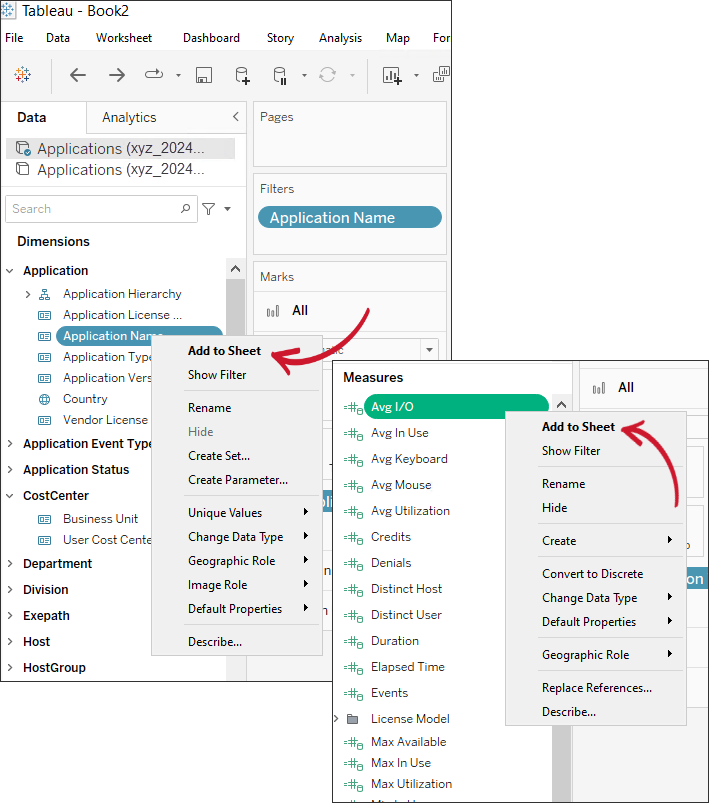Click the Save disk icon

(x=204, y=75)
